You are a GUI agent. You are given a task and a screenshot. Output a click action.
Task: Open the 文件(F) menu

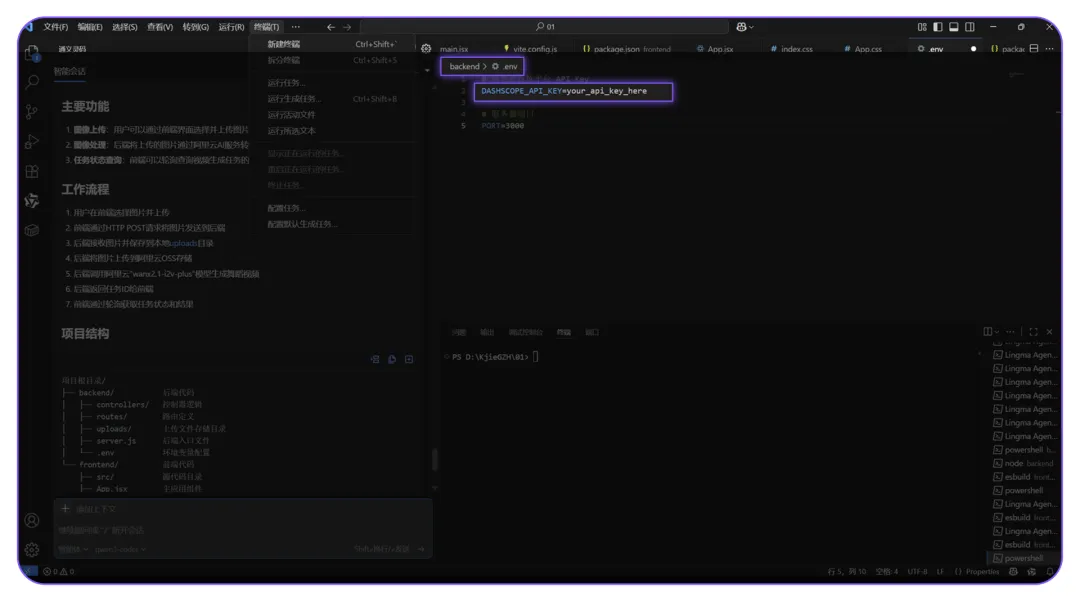tap(56, 27)
